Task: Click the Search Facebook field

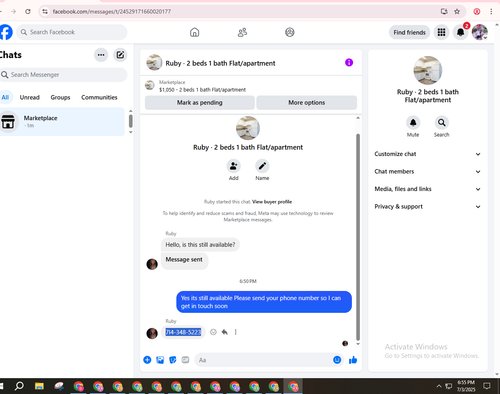Action: [72, 32]
